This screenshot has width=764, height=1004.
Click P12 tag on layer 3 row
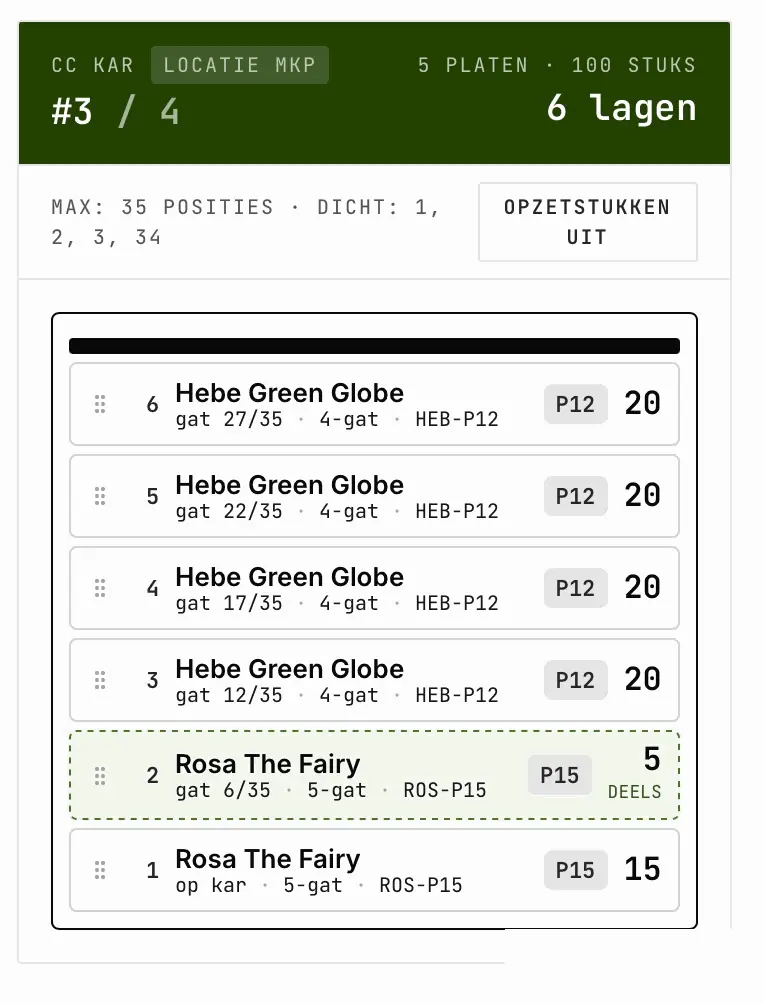pyautogui.click(x=575, y=680)
